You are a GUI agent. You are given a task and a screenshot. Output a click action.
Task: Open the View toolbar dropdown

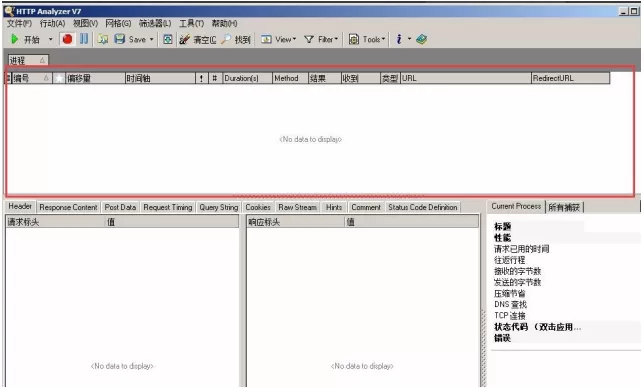point(278,39)
